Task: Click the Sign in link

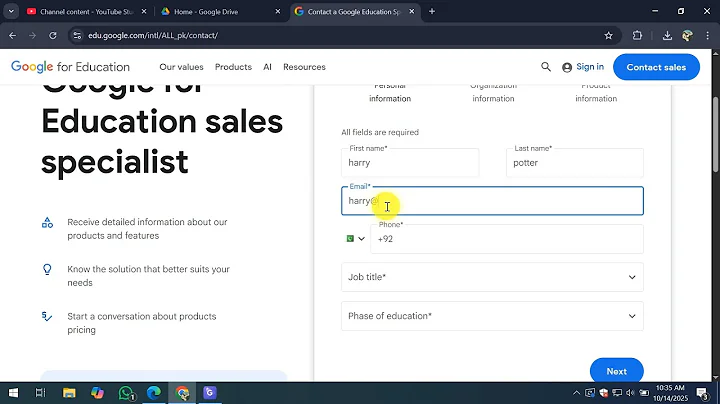Action: tap(583, 67)
